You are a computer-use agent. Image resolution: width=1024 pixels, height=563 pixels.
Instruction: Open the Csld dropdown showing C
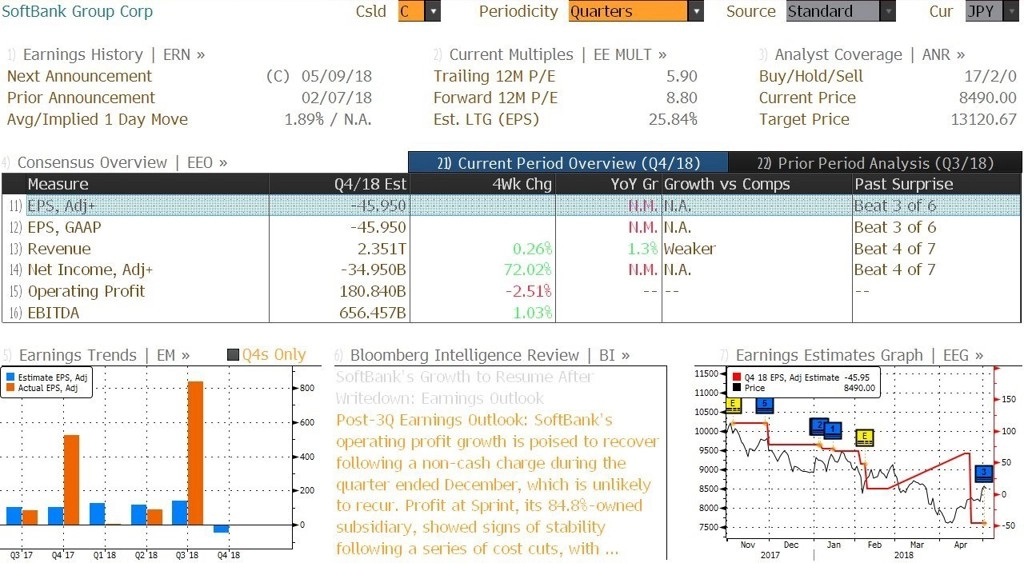click(419, 11)
